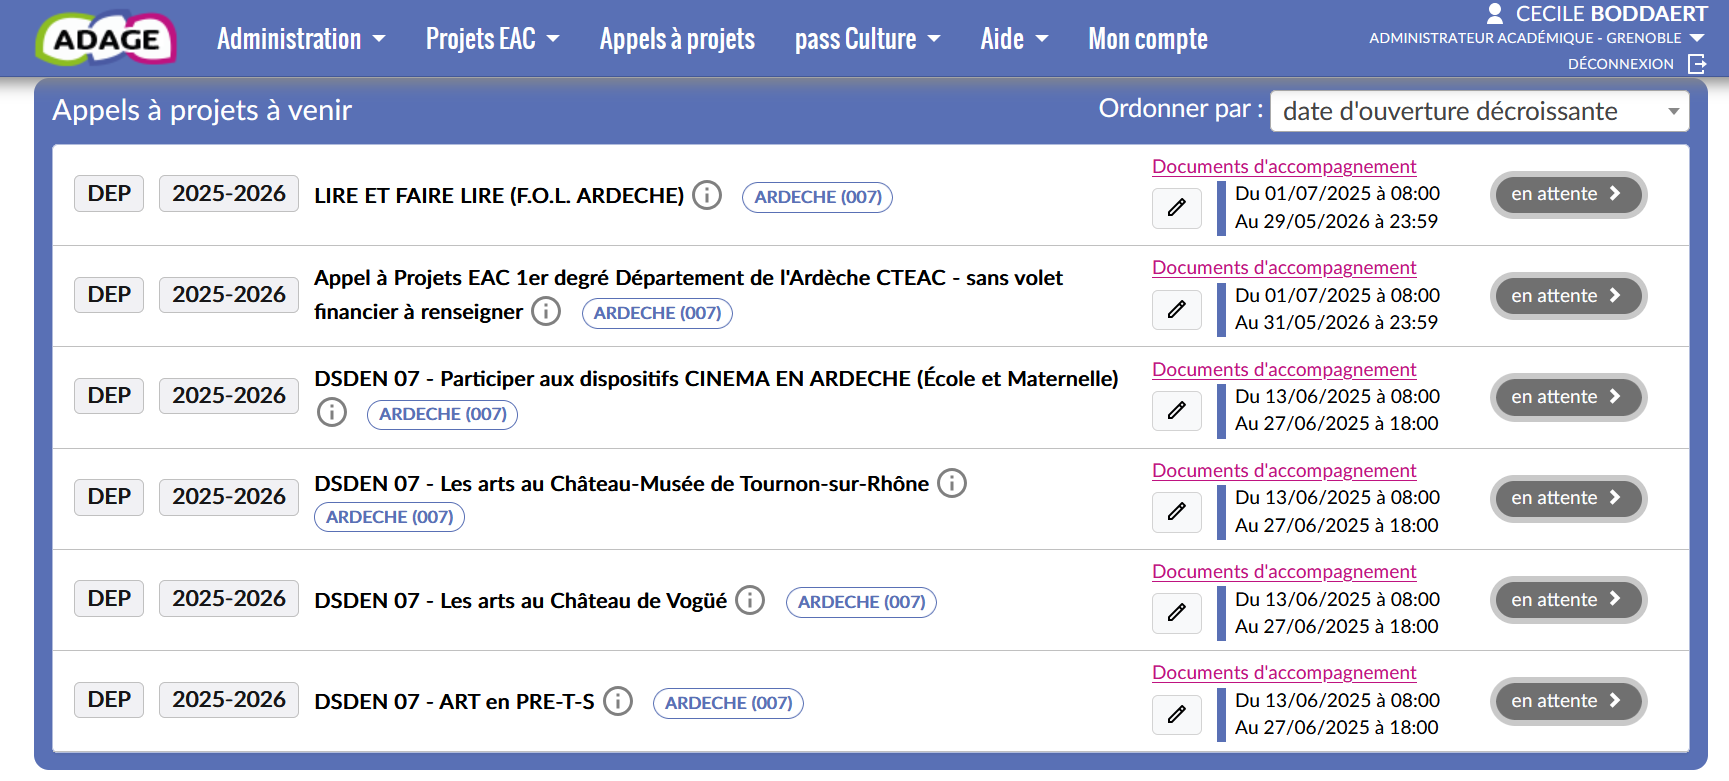1729x781 pixels.
Task: Click ARDECHE (007) tag on LIRE ET FAIRE LIRE
Action: click(x=817, y=197)
